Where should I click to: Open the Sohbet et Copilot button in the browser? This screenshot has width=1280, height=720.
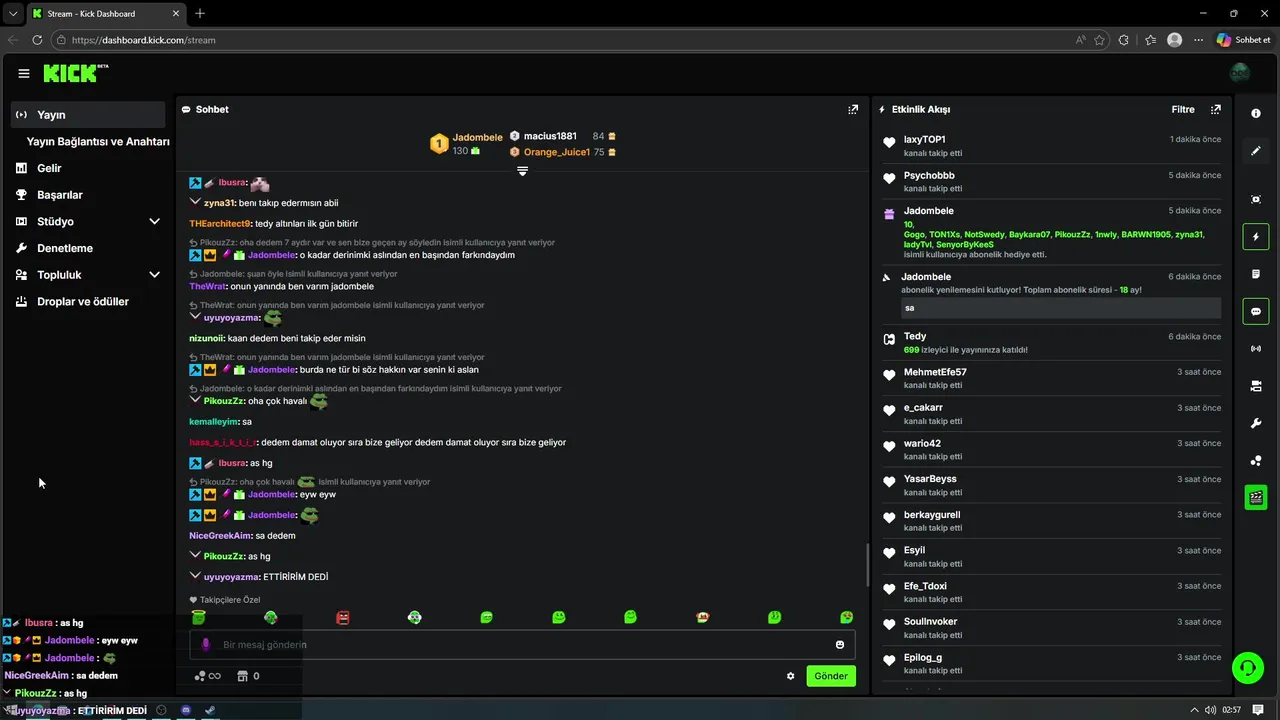coord(1243,40)
